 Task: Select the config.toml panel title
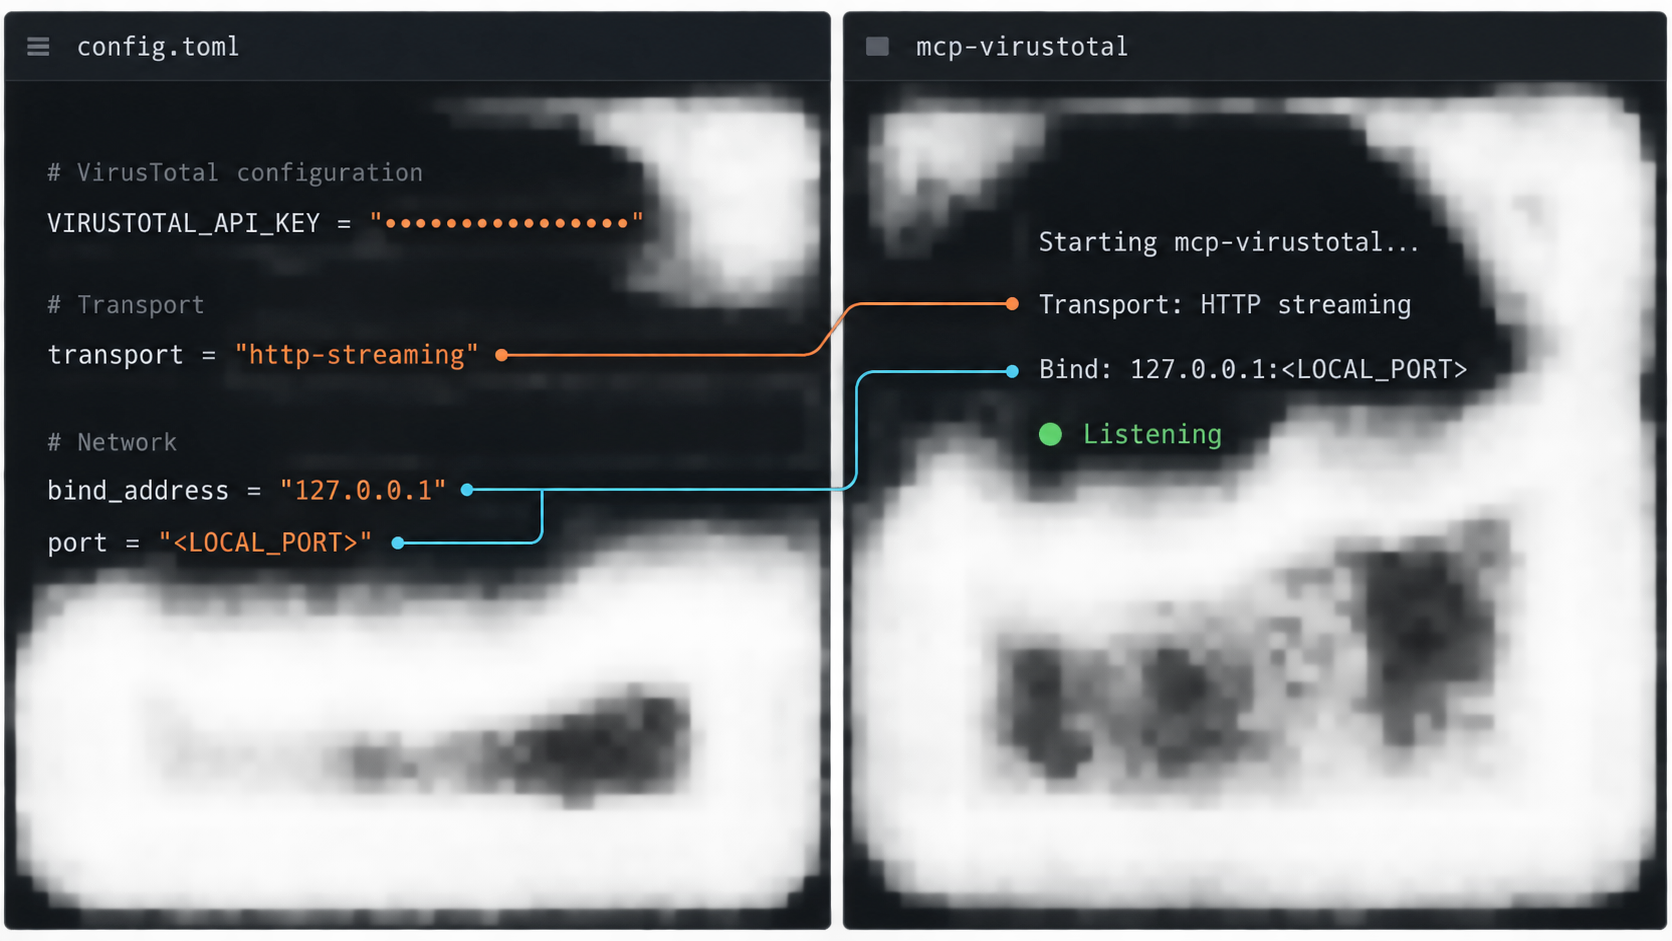158,47
